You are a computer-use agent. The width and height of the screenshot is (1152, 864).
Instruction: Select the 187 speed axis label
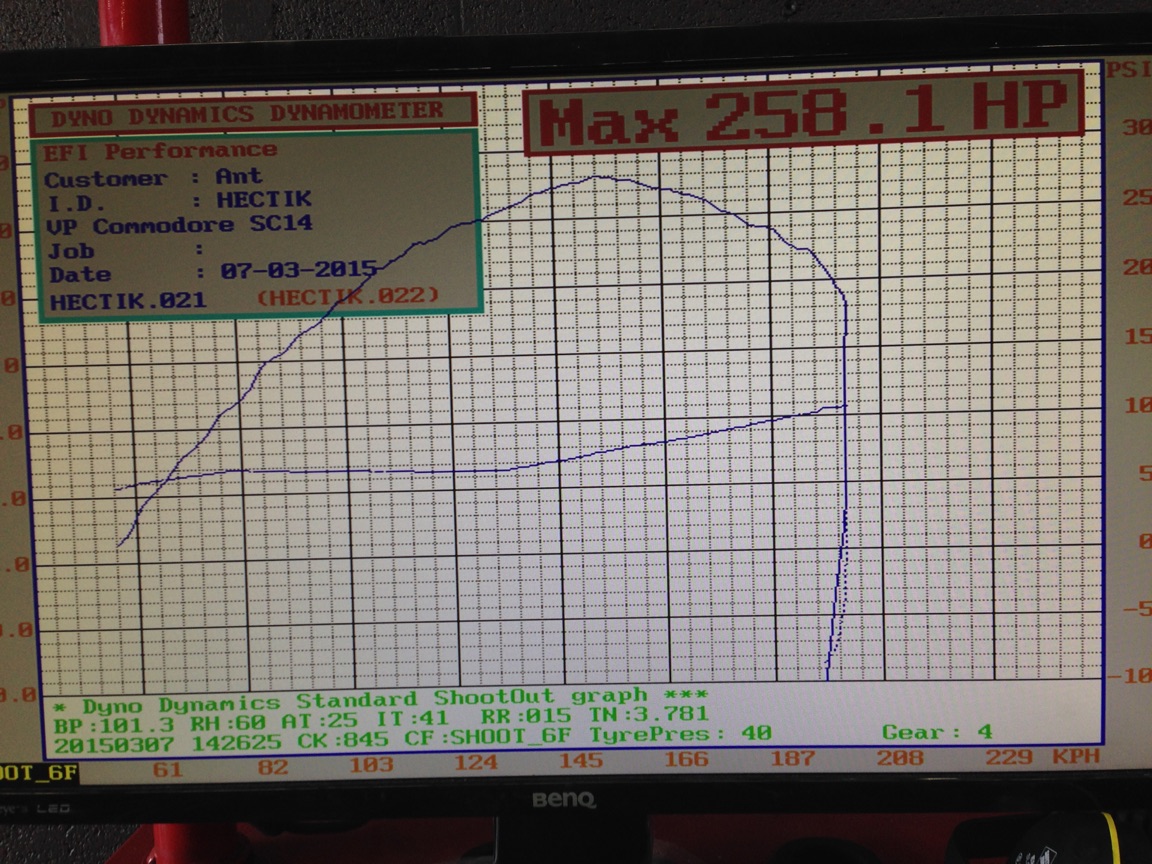pos(792,757)
